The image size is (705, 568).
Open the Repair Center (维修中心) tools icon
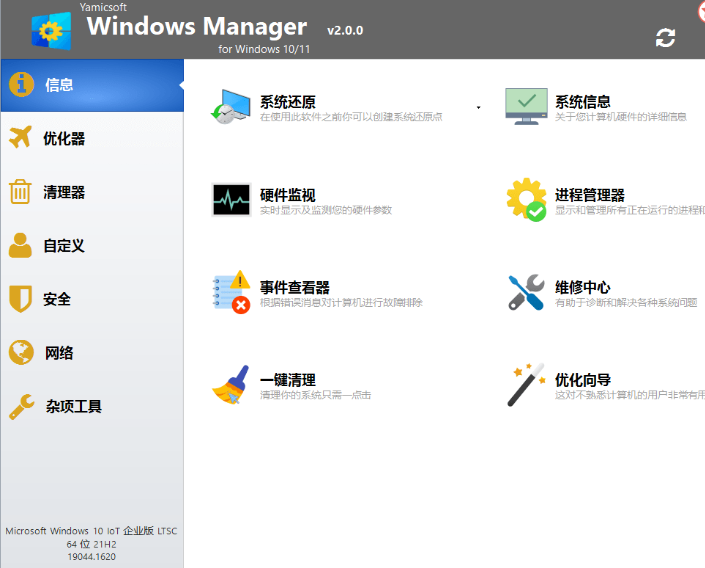click(x=526, y=292)
